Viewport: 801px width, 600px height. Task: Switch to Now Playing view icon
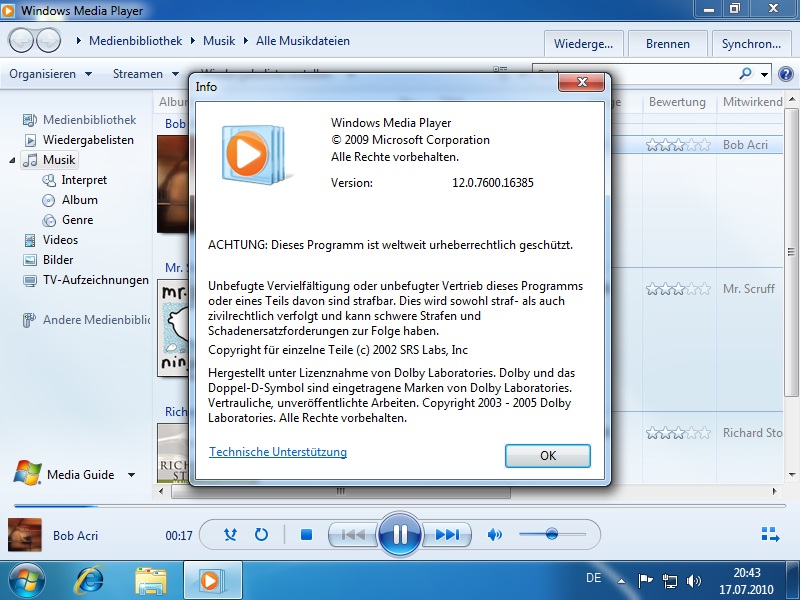tap(769, 535)
